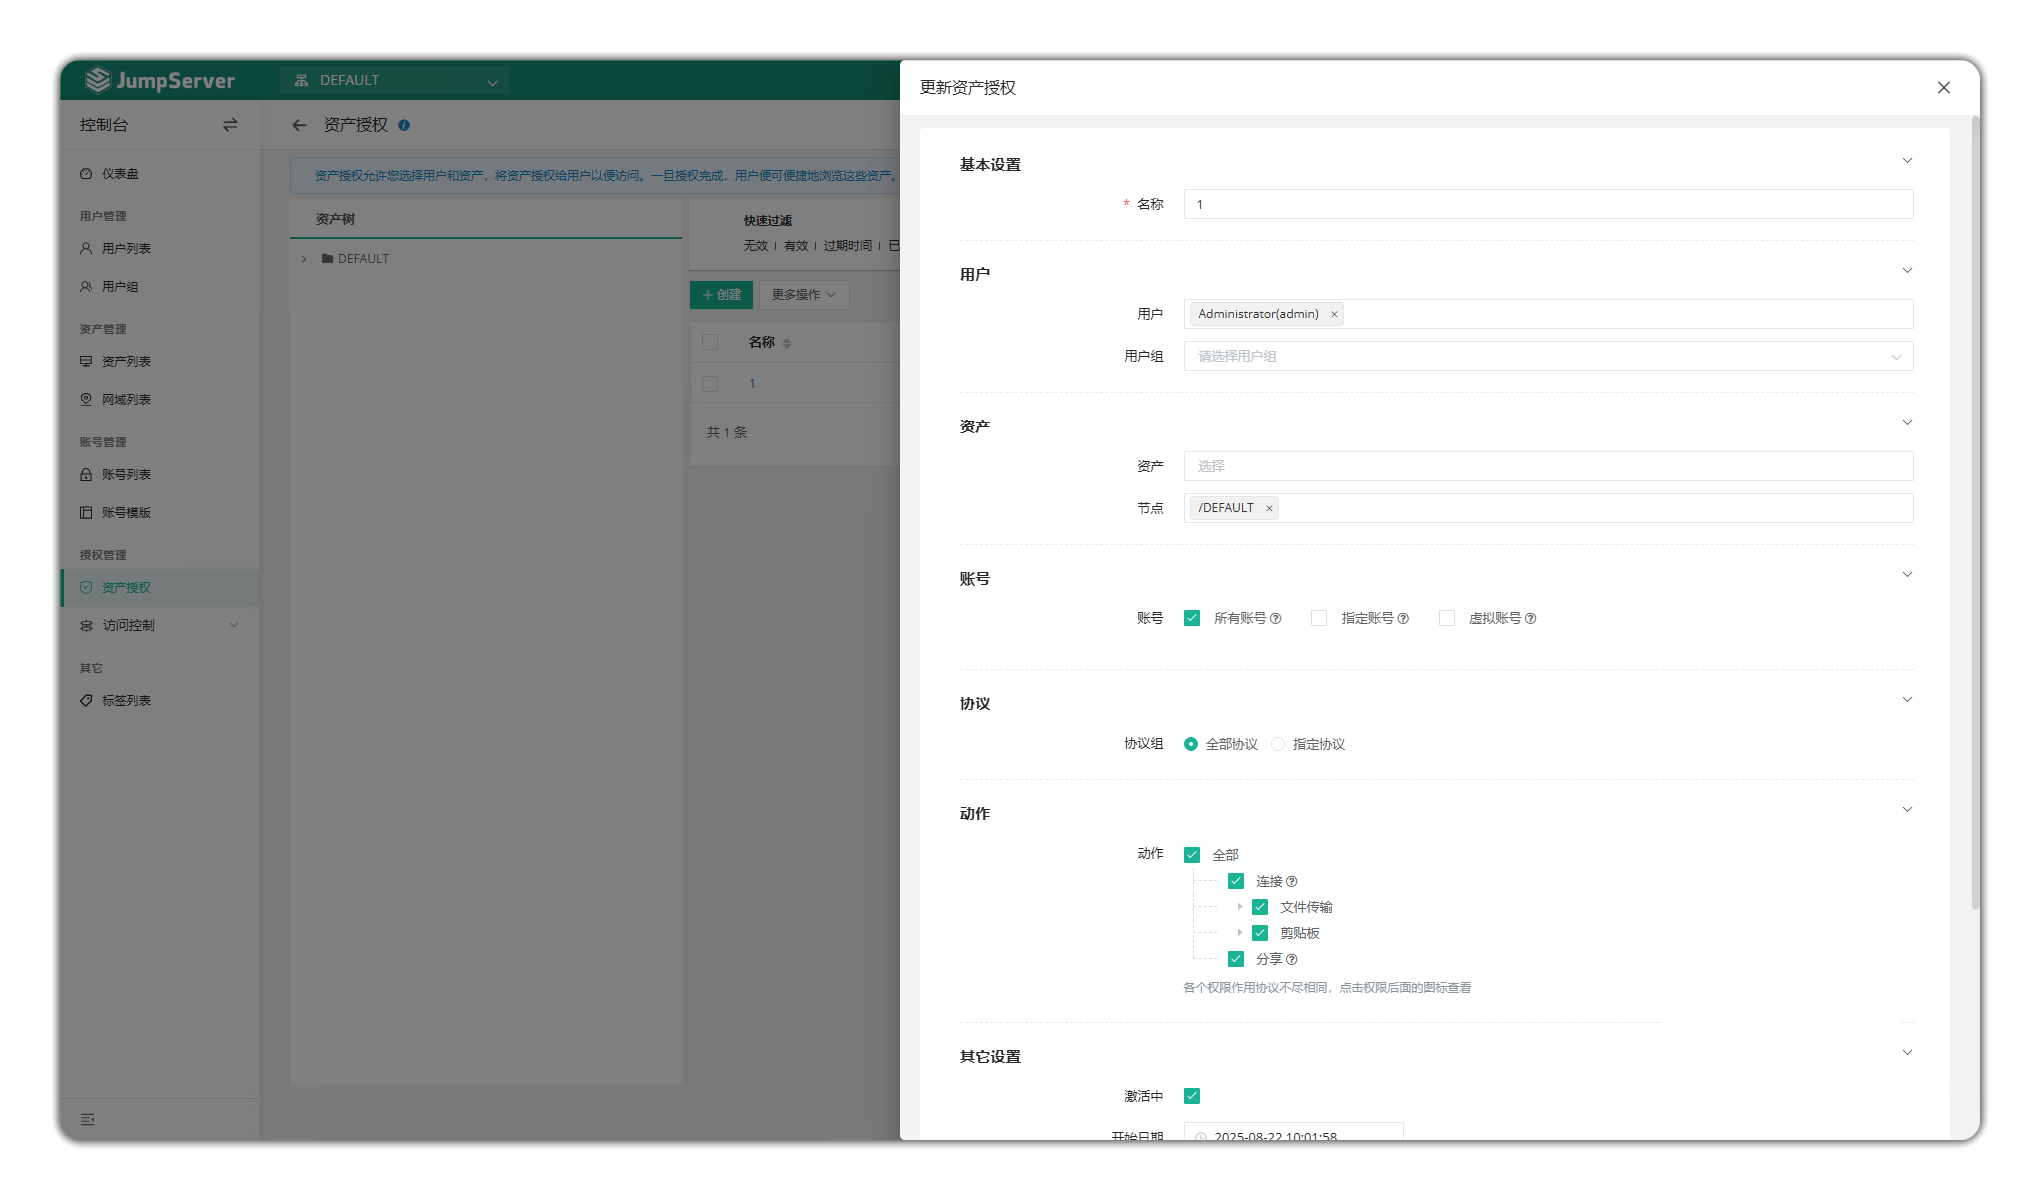Screen dimensions: 2040x1180
Task: Click the help icon next to 分享
Action: tap(1291, 960)
